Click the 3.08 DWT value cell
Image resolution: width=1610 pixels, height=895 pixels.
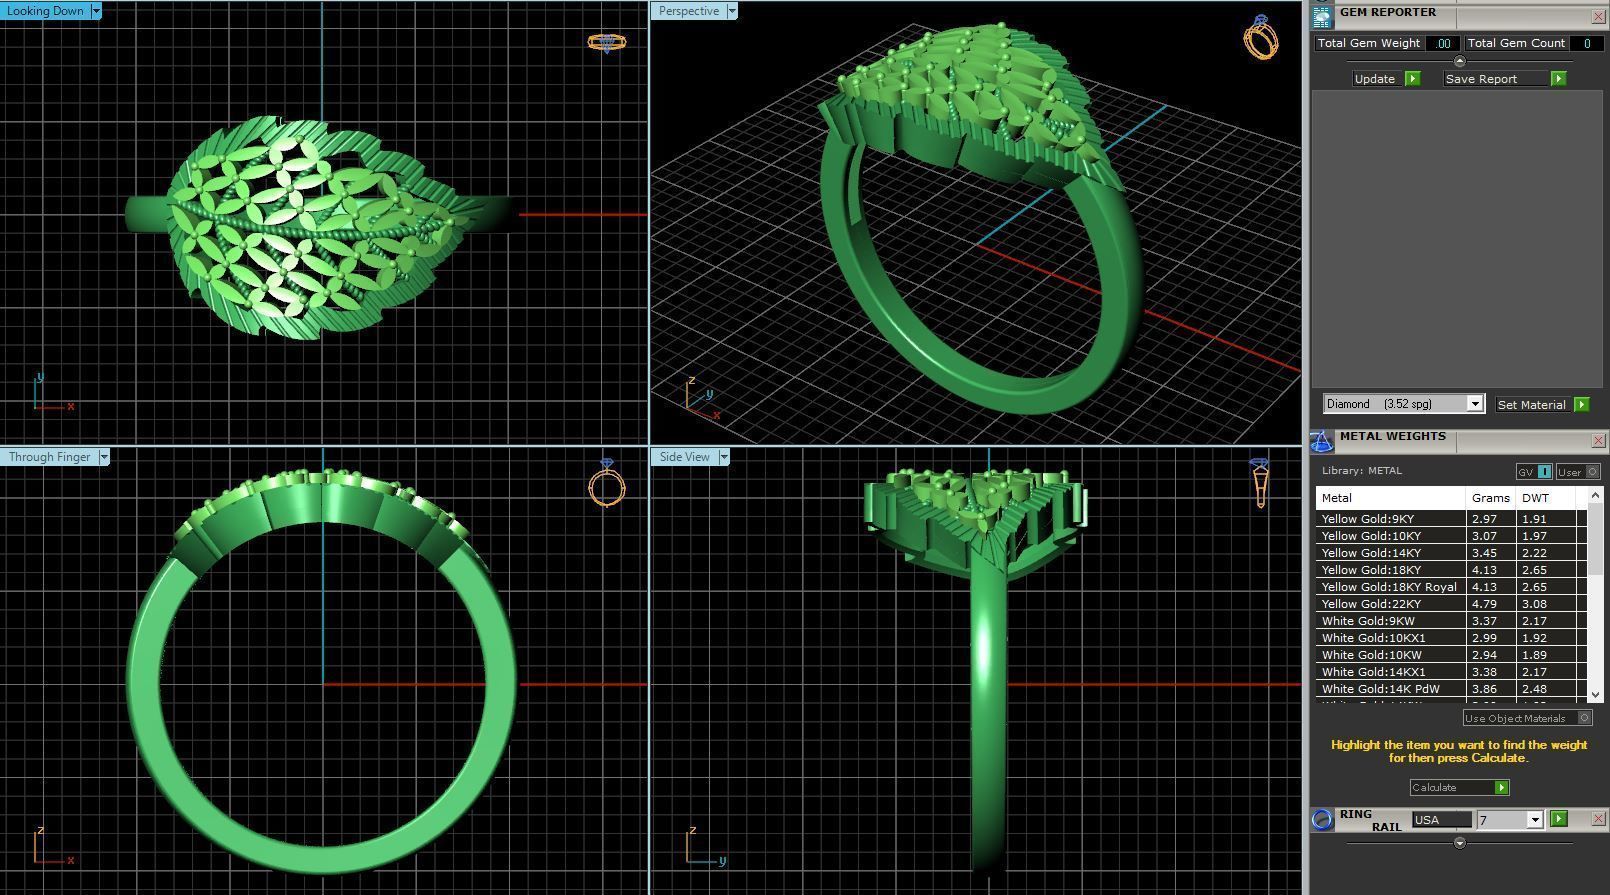tap(1546, 604)
